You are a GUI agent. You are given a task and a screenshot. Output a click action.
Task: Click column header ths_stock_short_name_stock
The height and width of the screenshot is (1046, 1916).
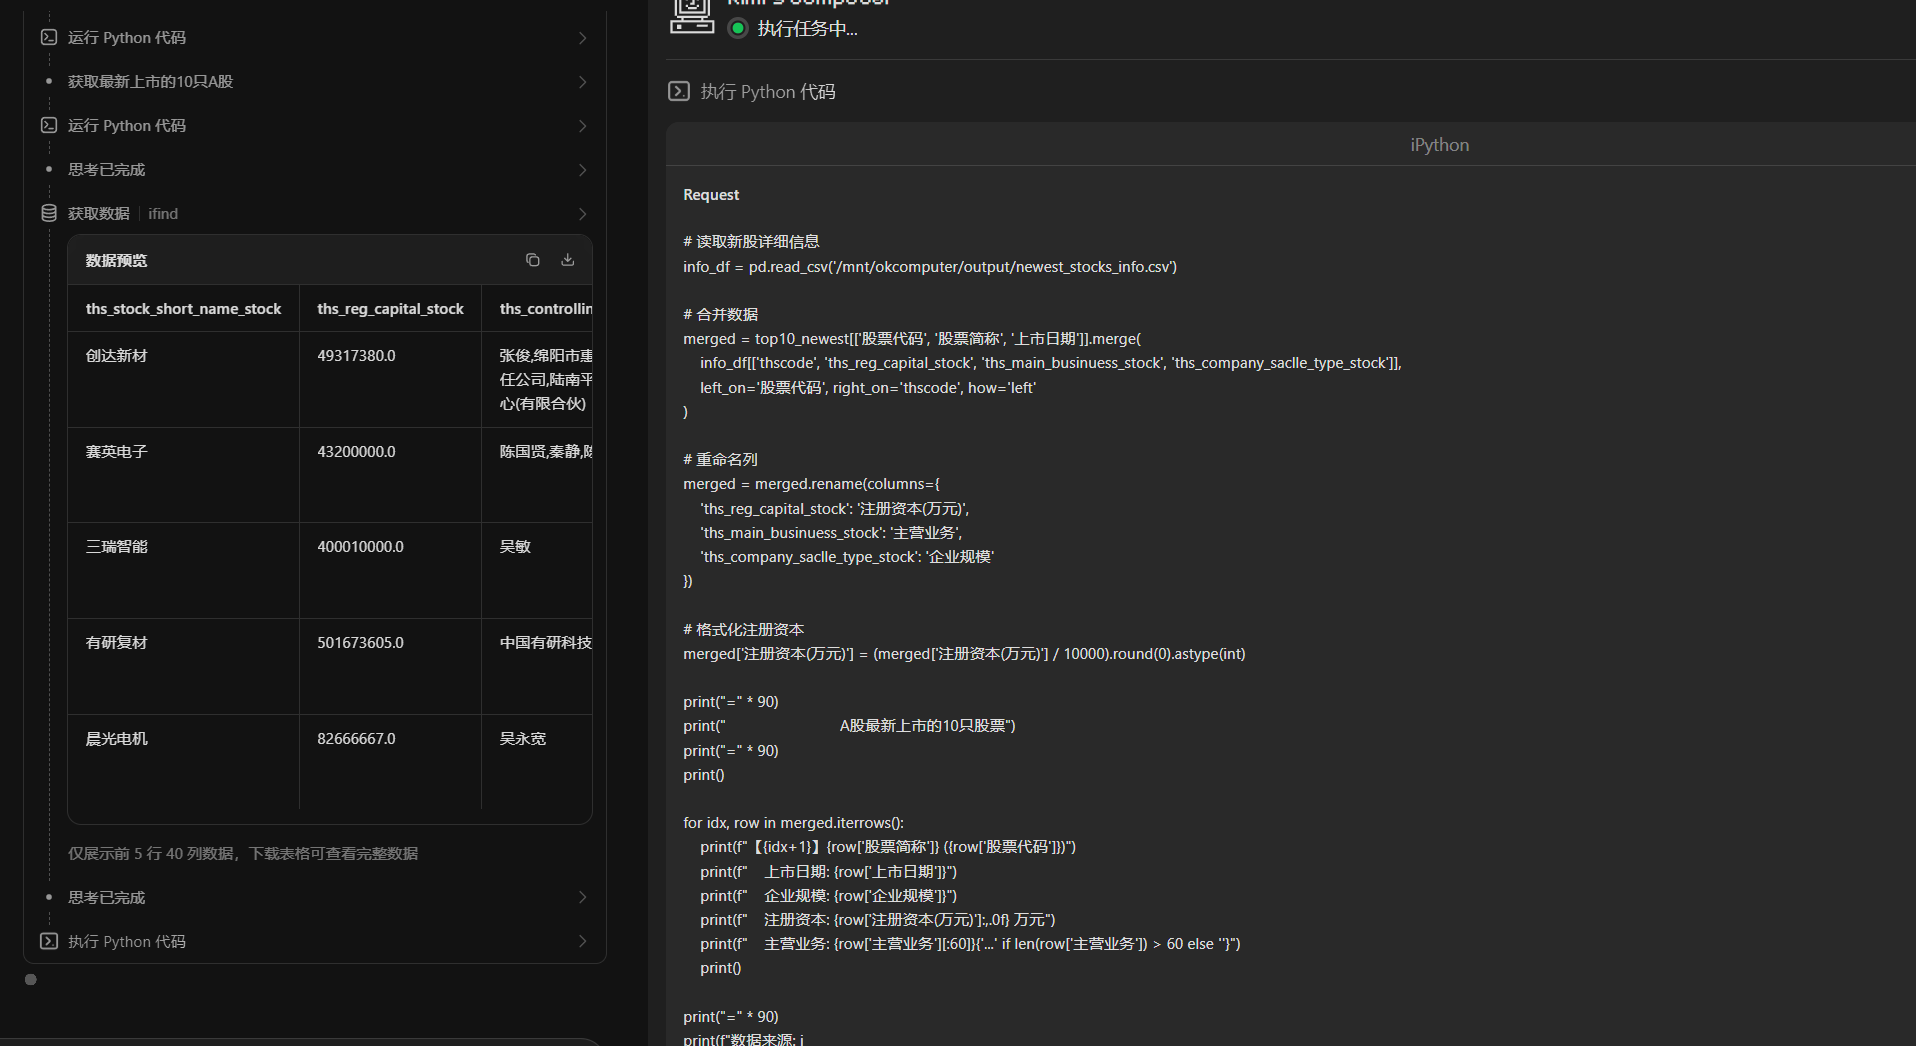coord(183,308)
